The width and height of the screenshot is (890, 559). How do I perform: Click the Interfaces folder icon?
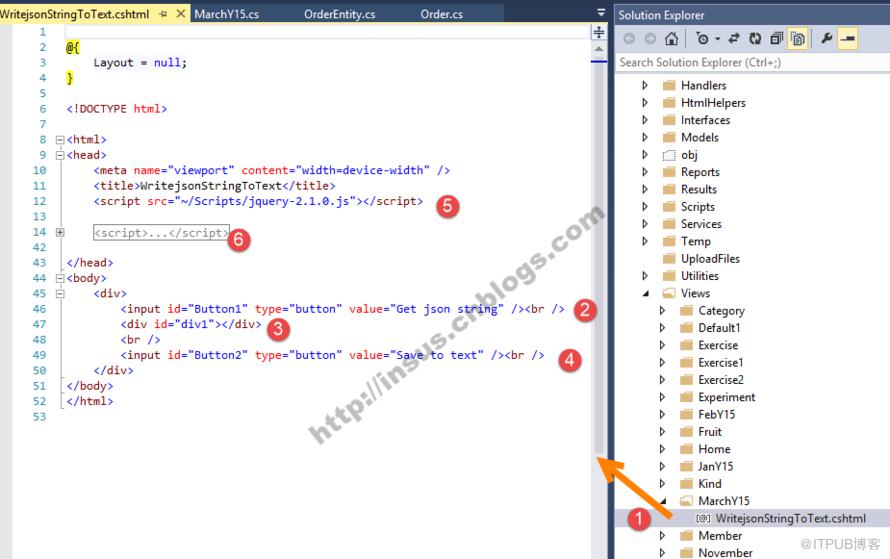pos(669,120)
